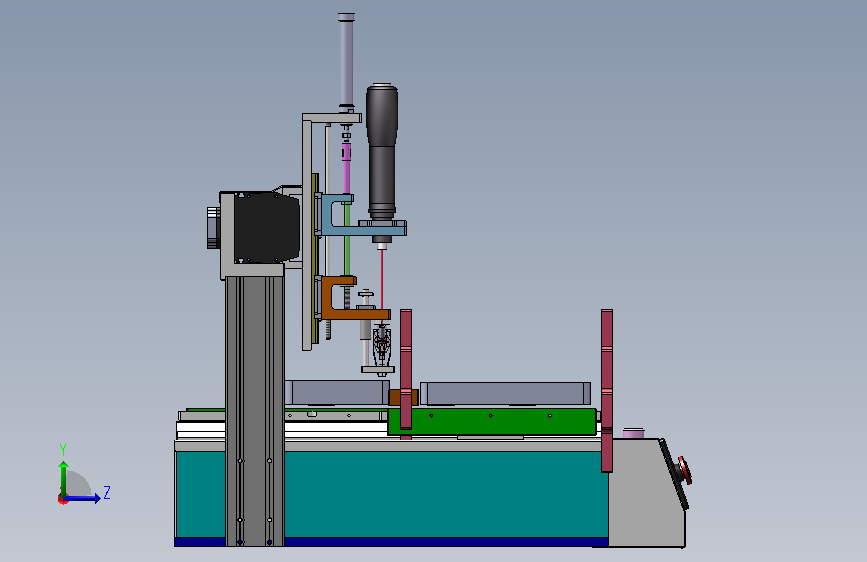Select the blue-gray bracket holding the black cylinder
The image size is (867, 562).
click(361, 217)
